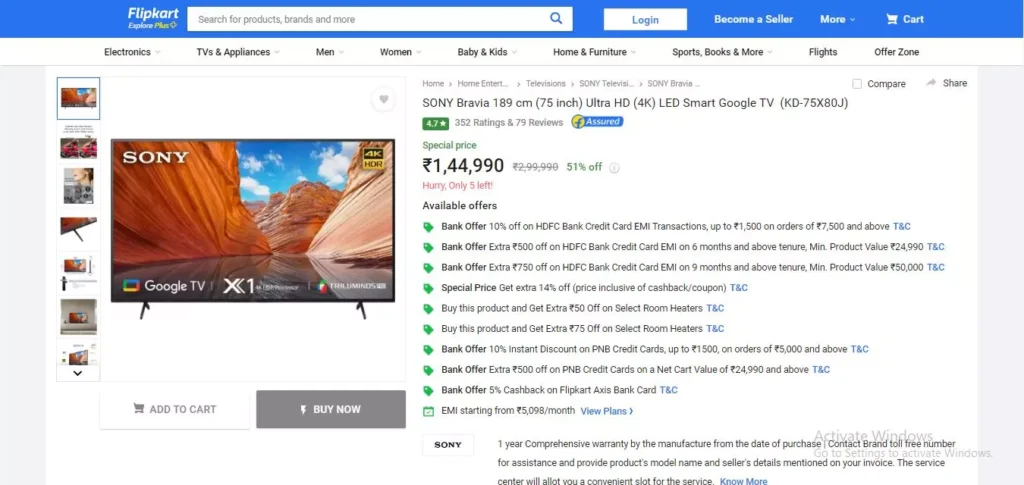1024x485 pixels.
Task: Add product to wishlist heart icon
Action: click(384, 99)
